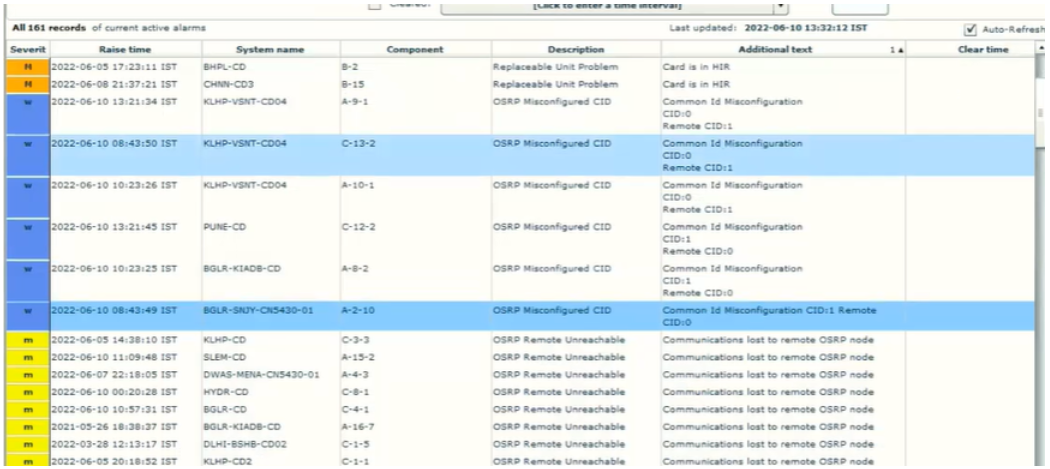Click raise time 2022-06-10 10:23:25 IST
Image resolution: width=1050 pixels, height=469 pixels.
(114, 269)
